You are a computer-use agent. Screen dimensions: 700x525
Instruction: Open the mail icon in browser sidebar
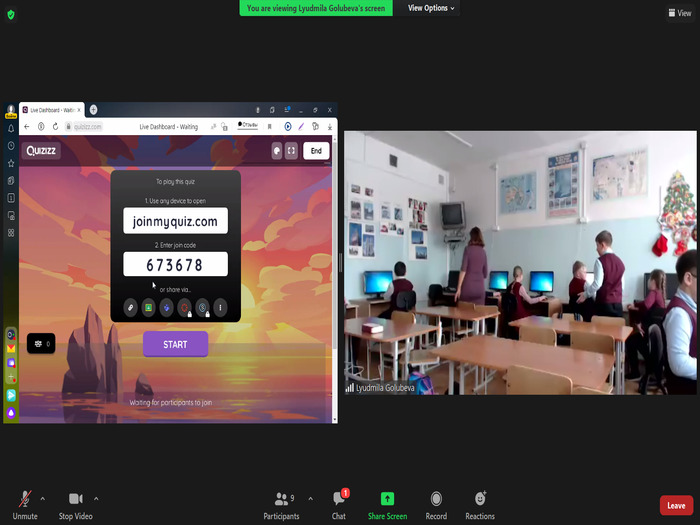click(x=11, y=348)
